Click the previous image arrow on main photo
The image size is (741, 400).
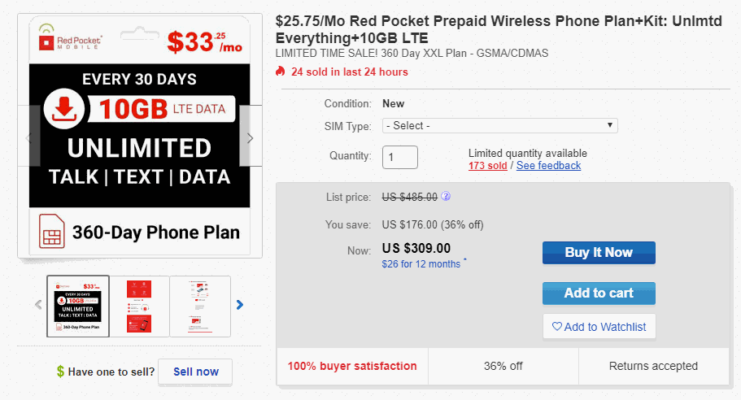26,137
